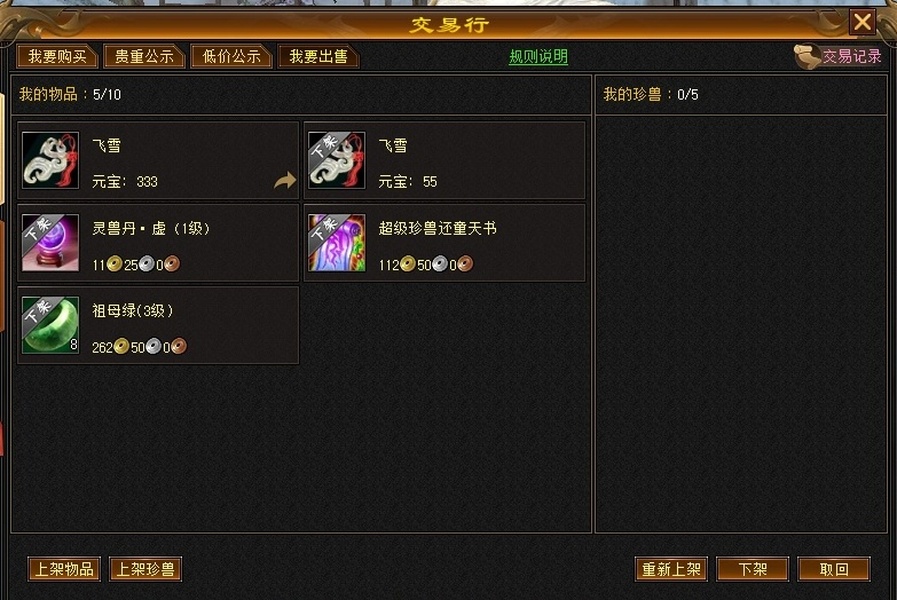Open the 规则说明 link
Screen dimensions: 897x600
coord(538,56)
